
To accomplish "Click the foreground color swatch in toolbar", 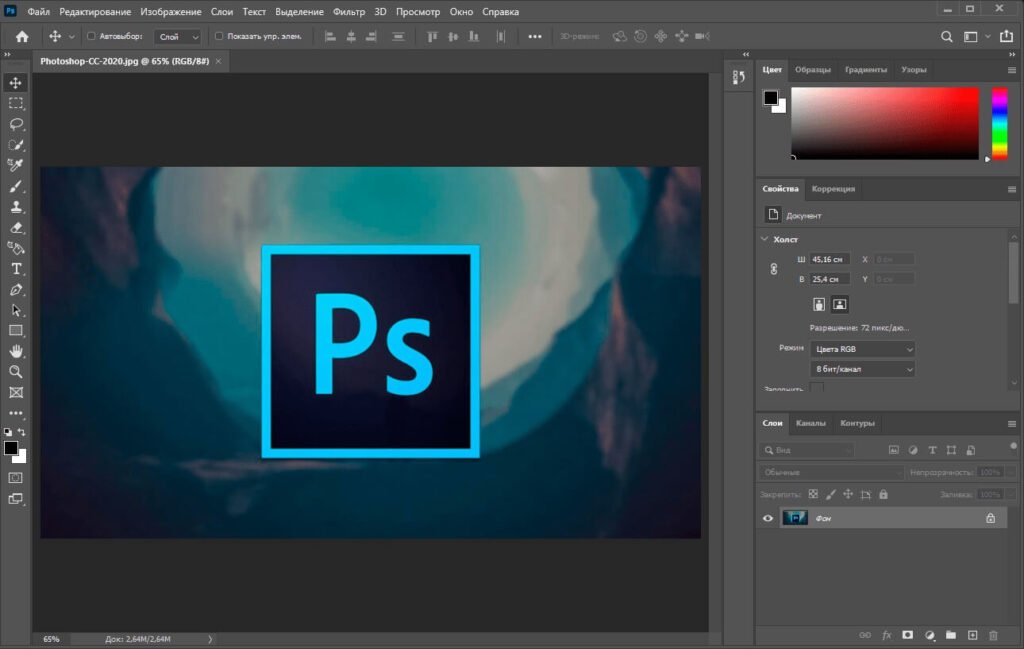I will tap(10, 448).
